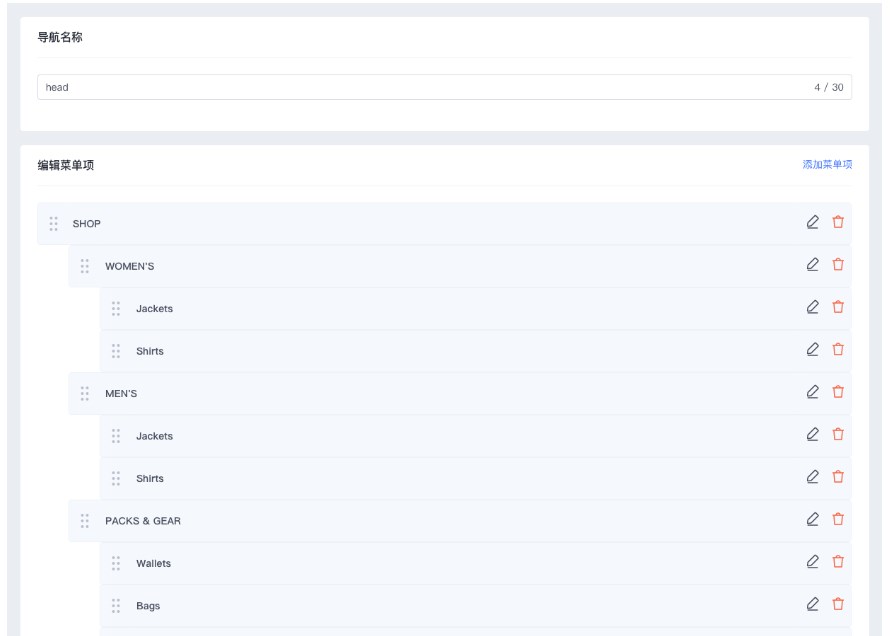Select the WOMEN'S row label
890x636 pixels.
[129, 266]
